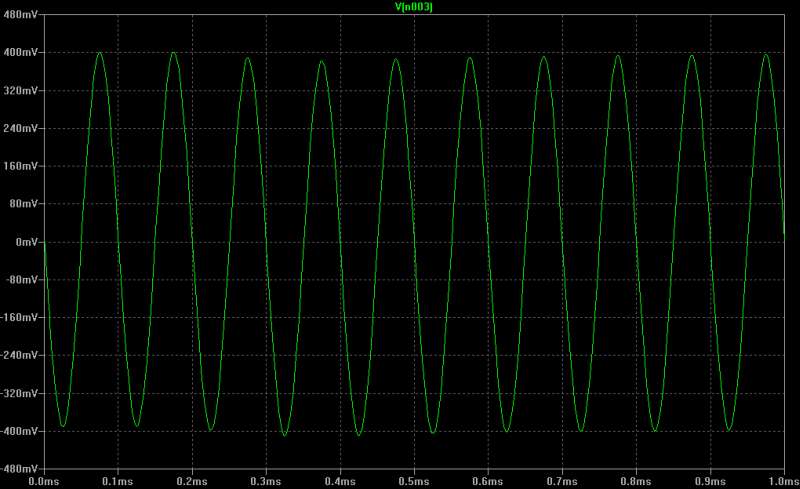Click the 0mV axis label

point(27,242)
